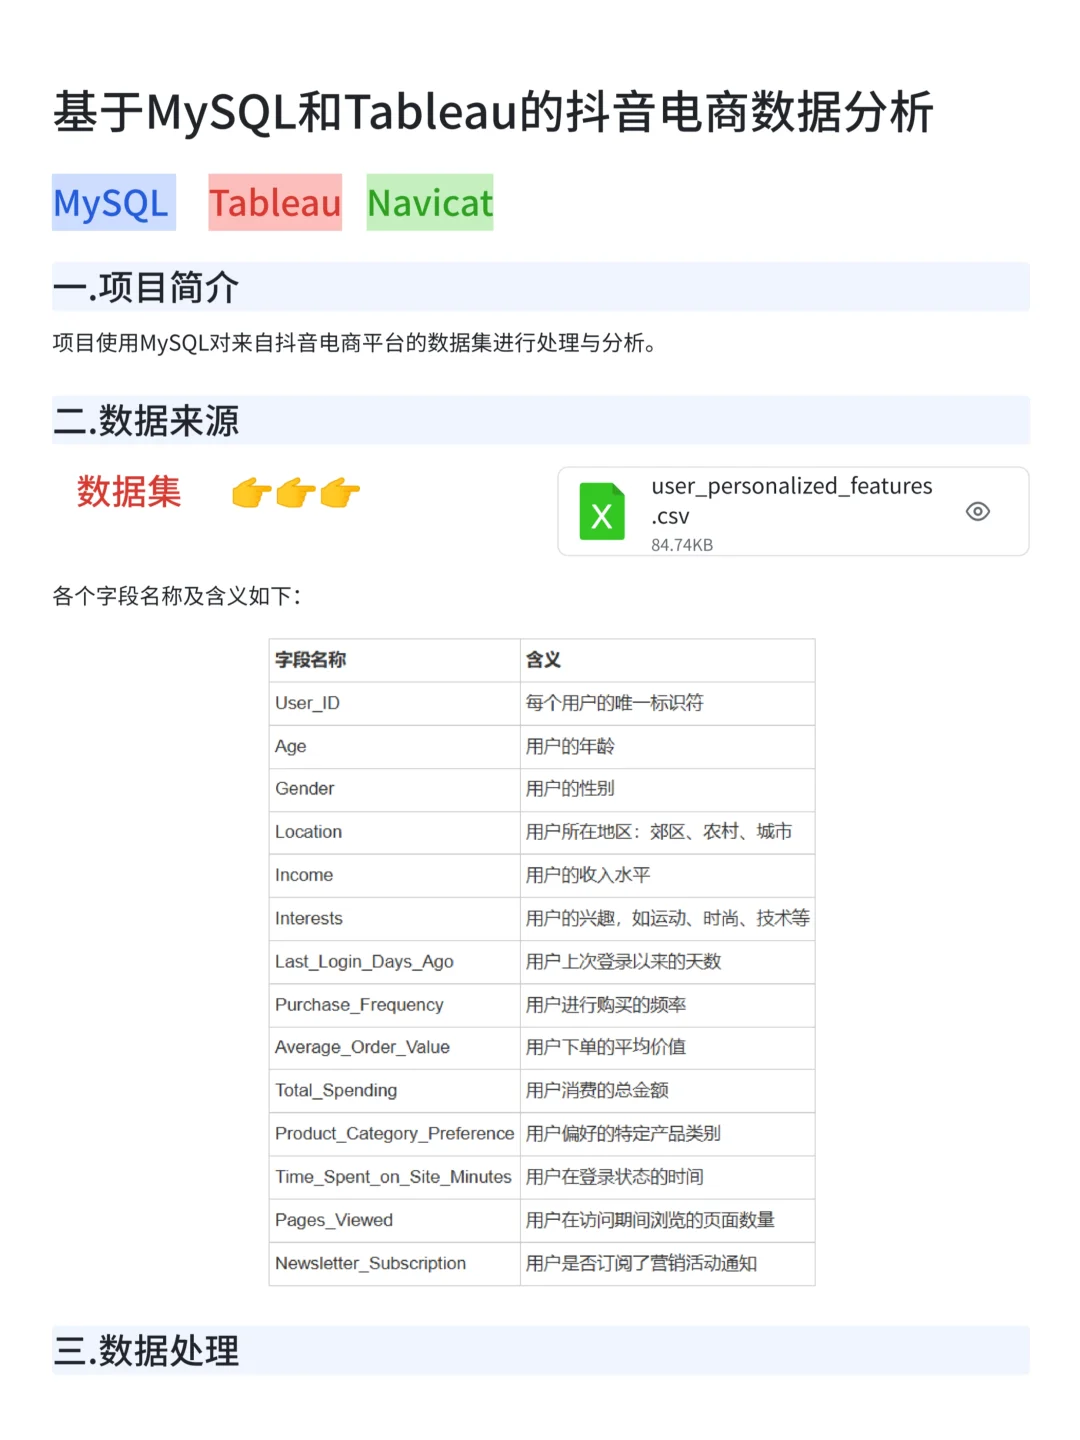Click the 用户的年龄 cell
The width and height of the screenshot is (1080, 1440).
click(x=667, y=746)
